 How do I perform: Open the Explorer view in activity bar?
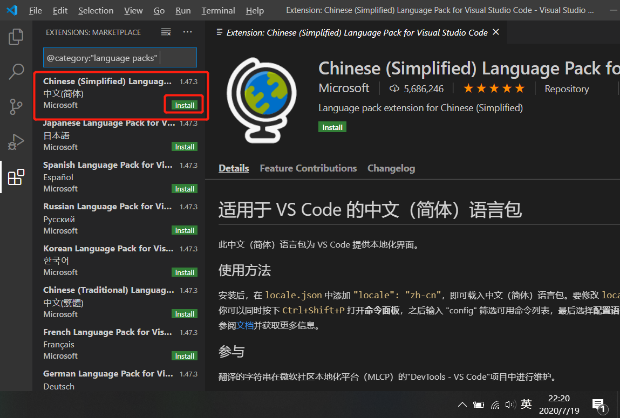(16, 37)
